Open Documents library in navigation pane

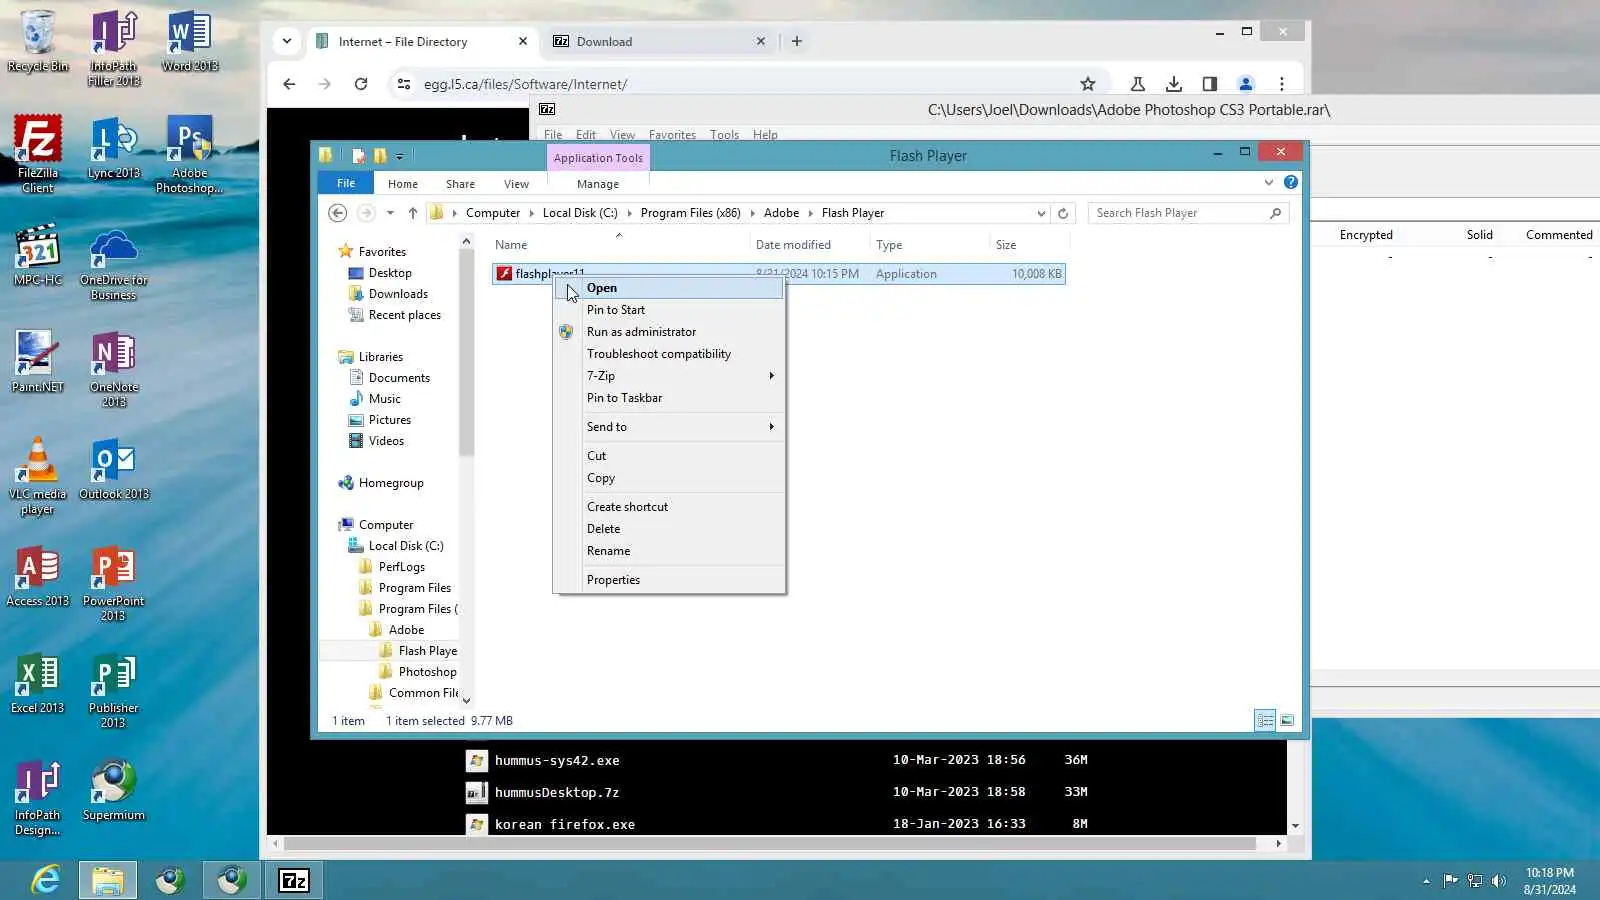(399, 378)
